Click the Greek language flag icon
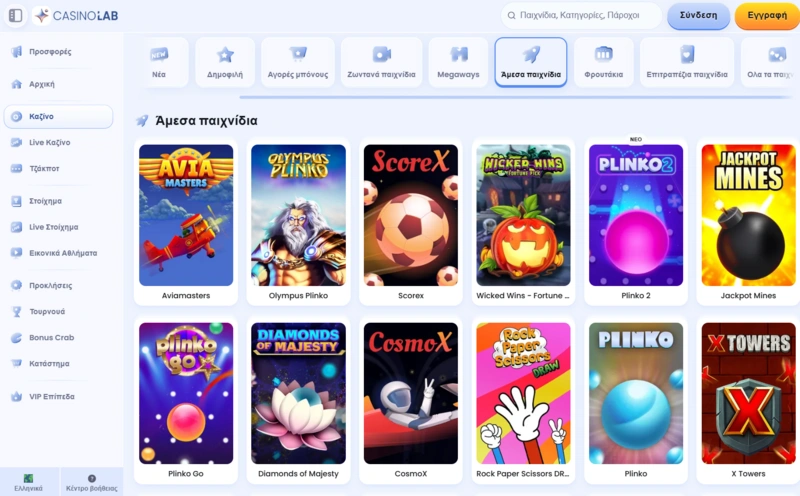The image size is (800, 496). tap(28, 478)
